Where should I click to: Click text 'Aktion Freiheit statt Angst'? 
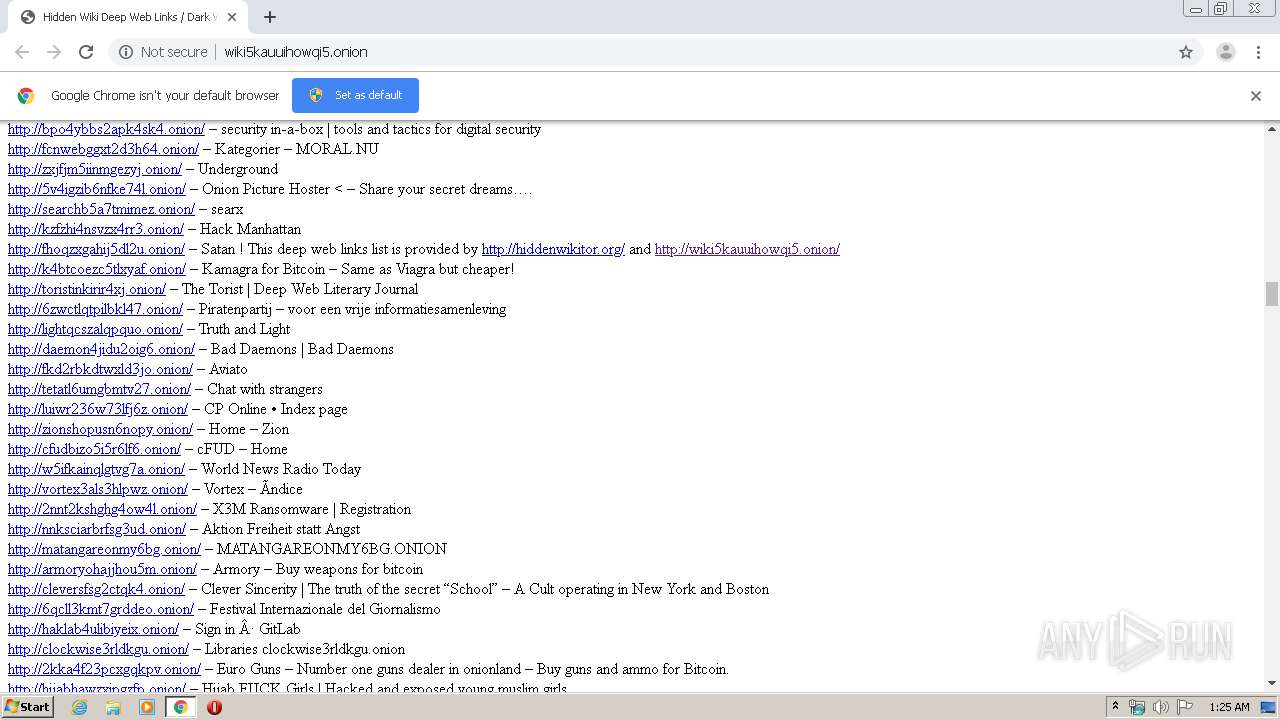pos(281,529)
